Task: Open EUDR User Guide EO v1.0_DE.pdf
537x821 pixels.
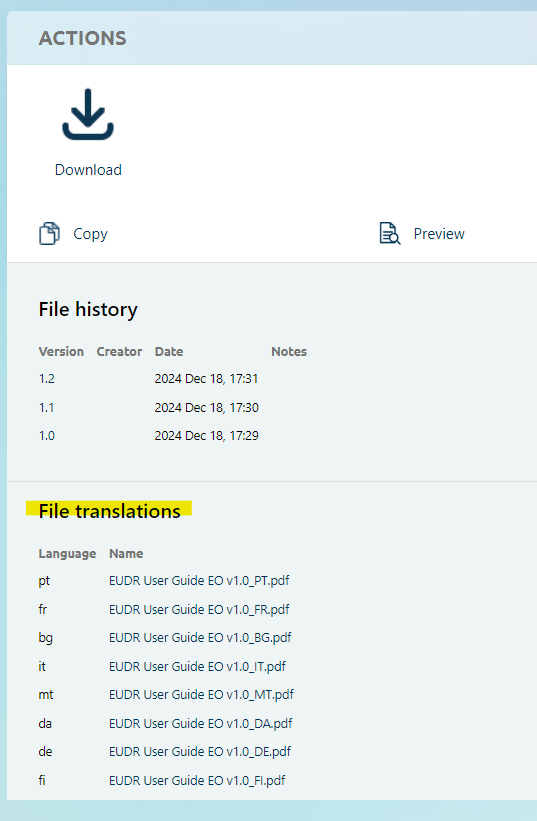Action: coord(200,752)
